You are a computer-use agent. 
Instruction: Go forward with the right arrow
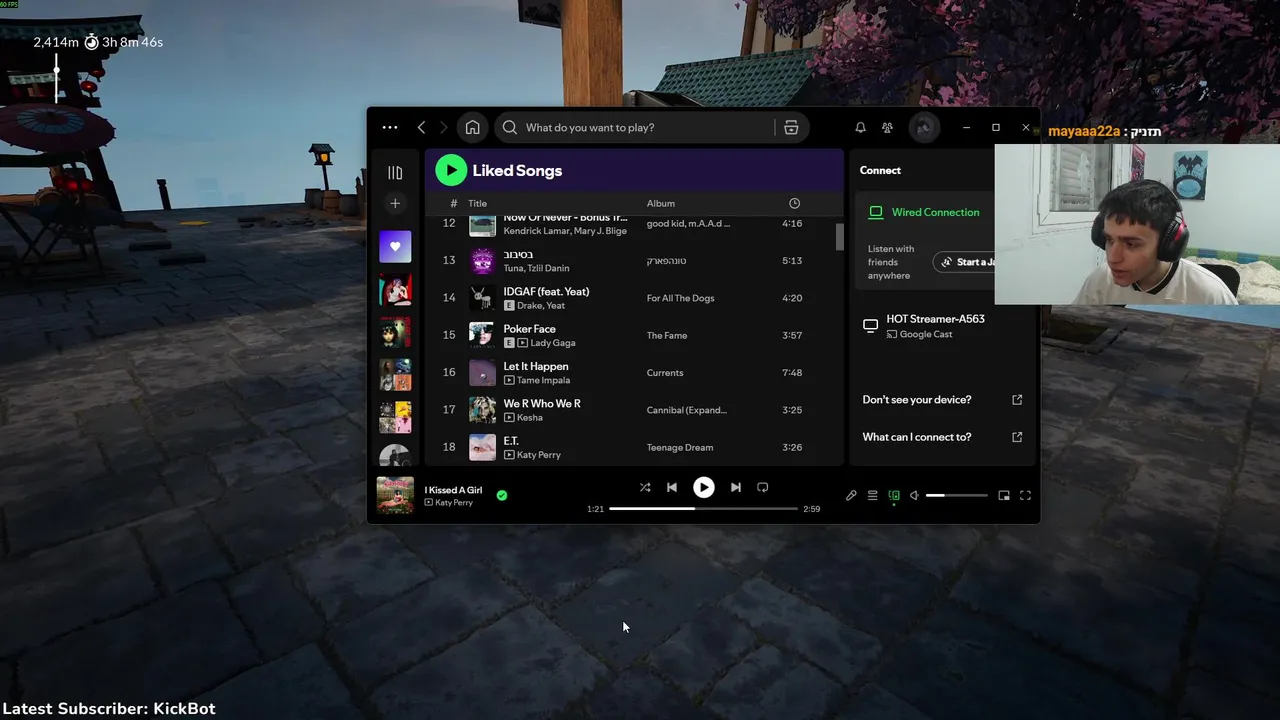coord(444,128)
